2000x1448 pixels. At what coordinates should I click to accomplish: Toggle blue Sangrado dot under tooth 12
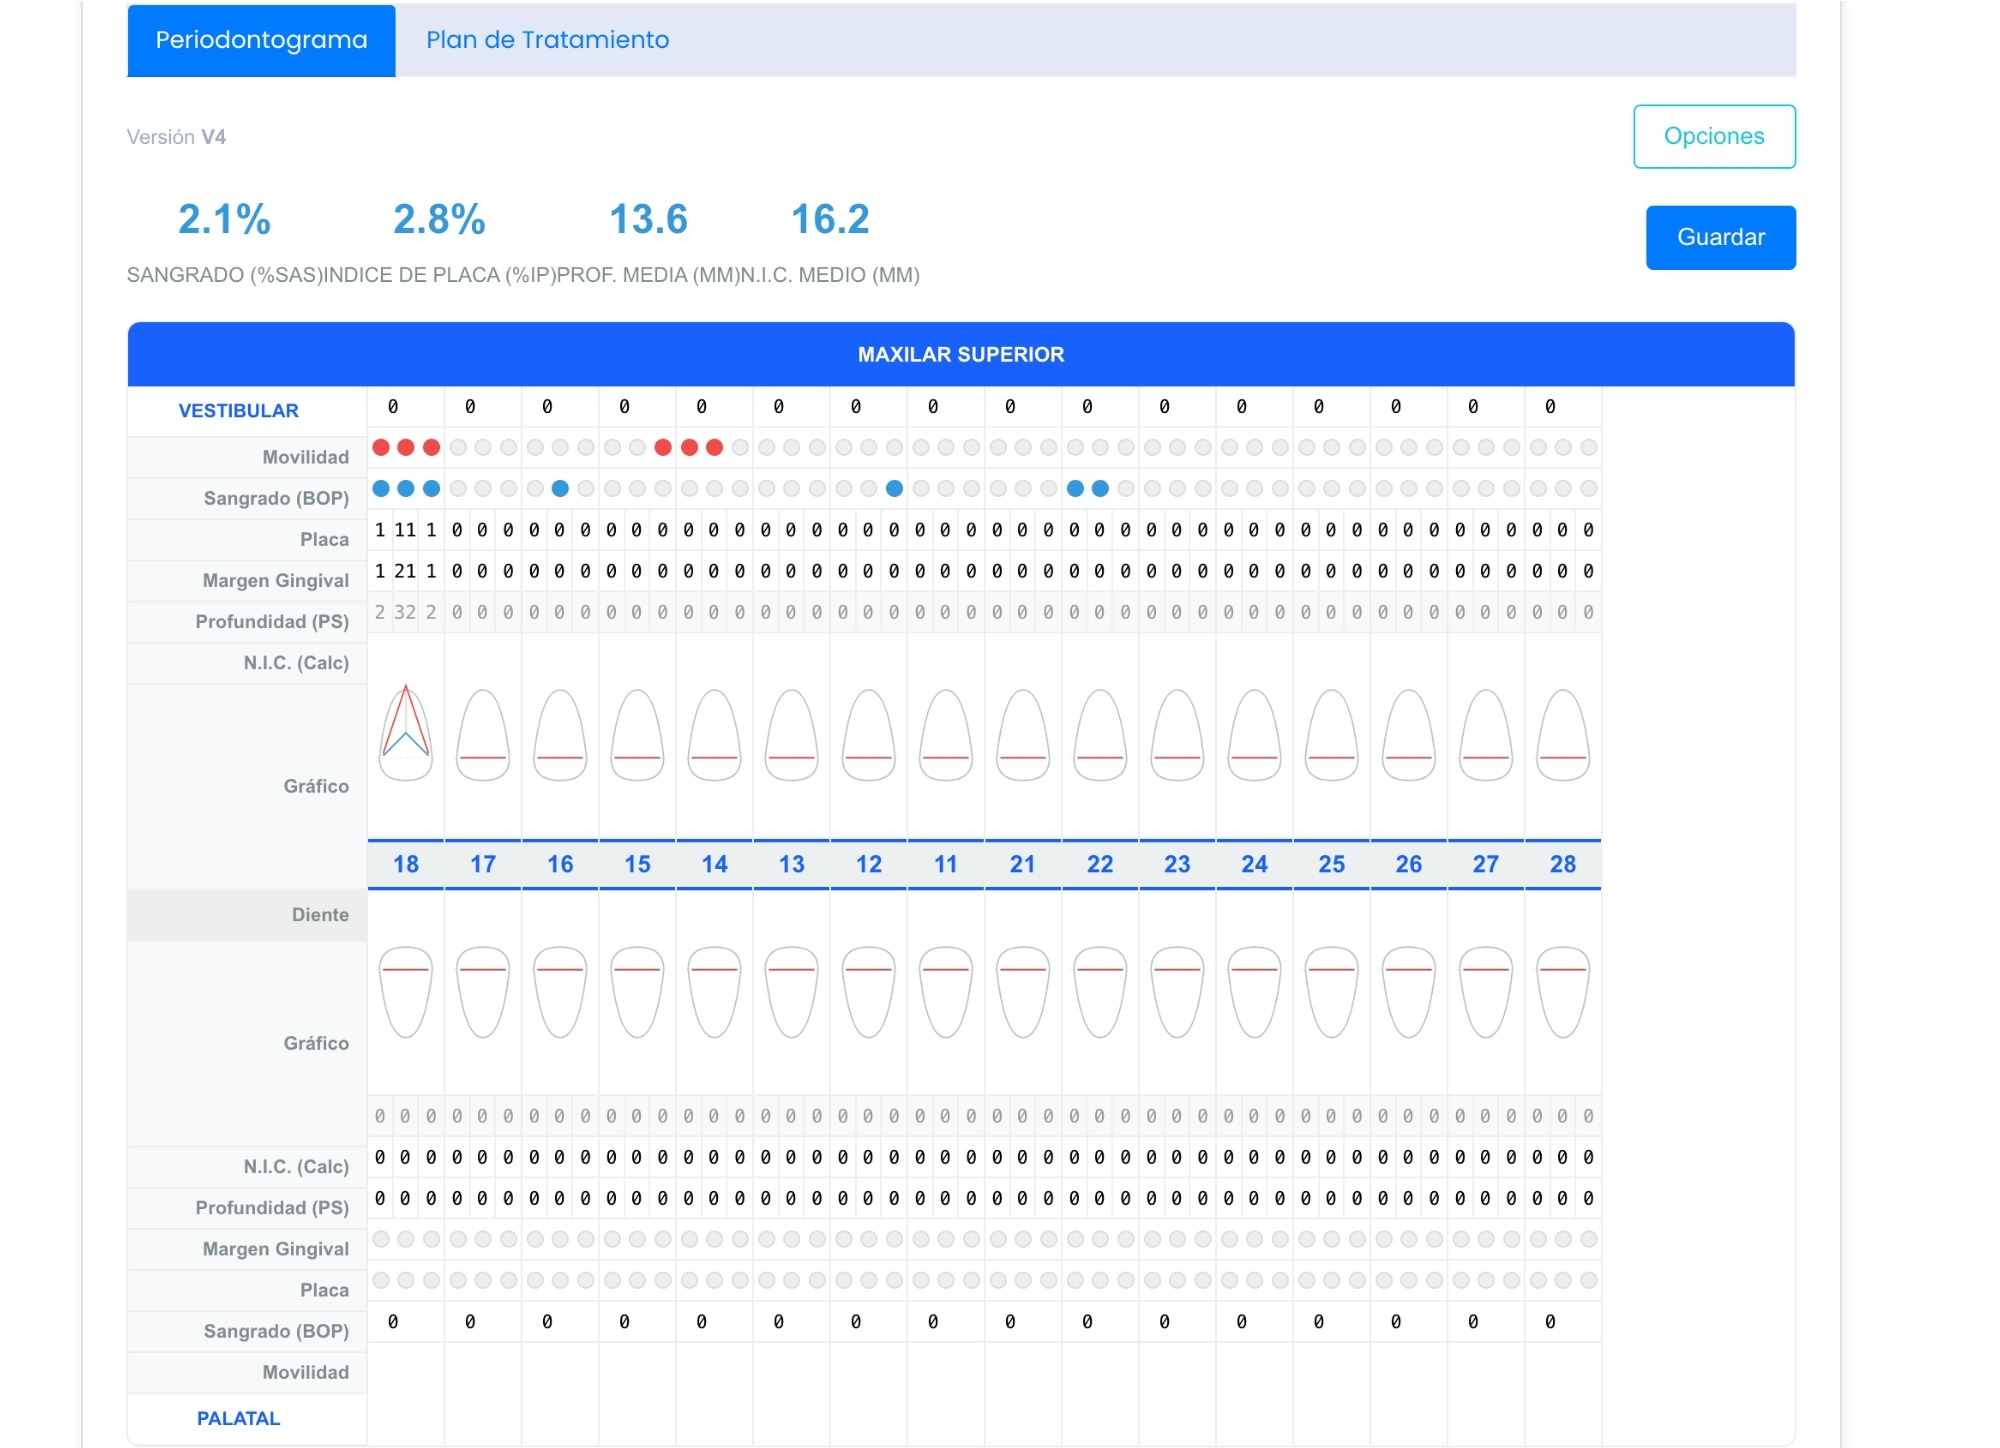click(894, 489)
